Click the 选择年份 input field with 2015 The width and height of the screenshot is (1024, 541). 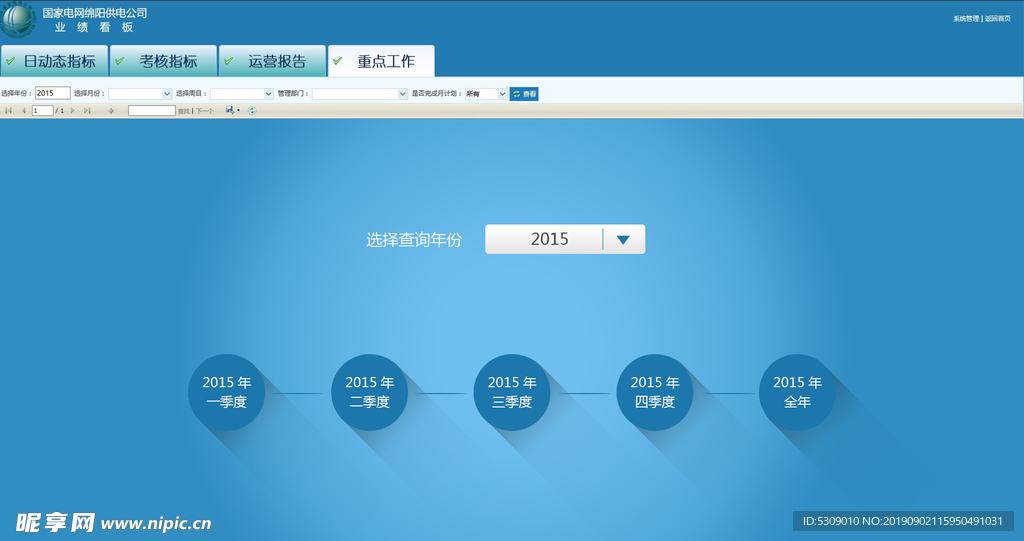52,93
